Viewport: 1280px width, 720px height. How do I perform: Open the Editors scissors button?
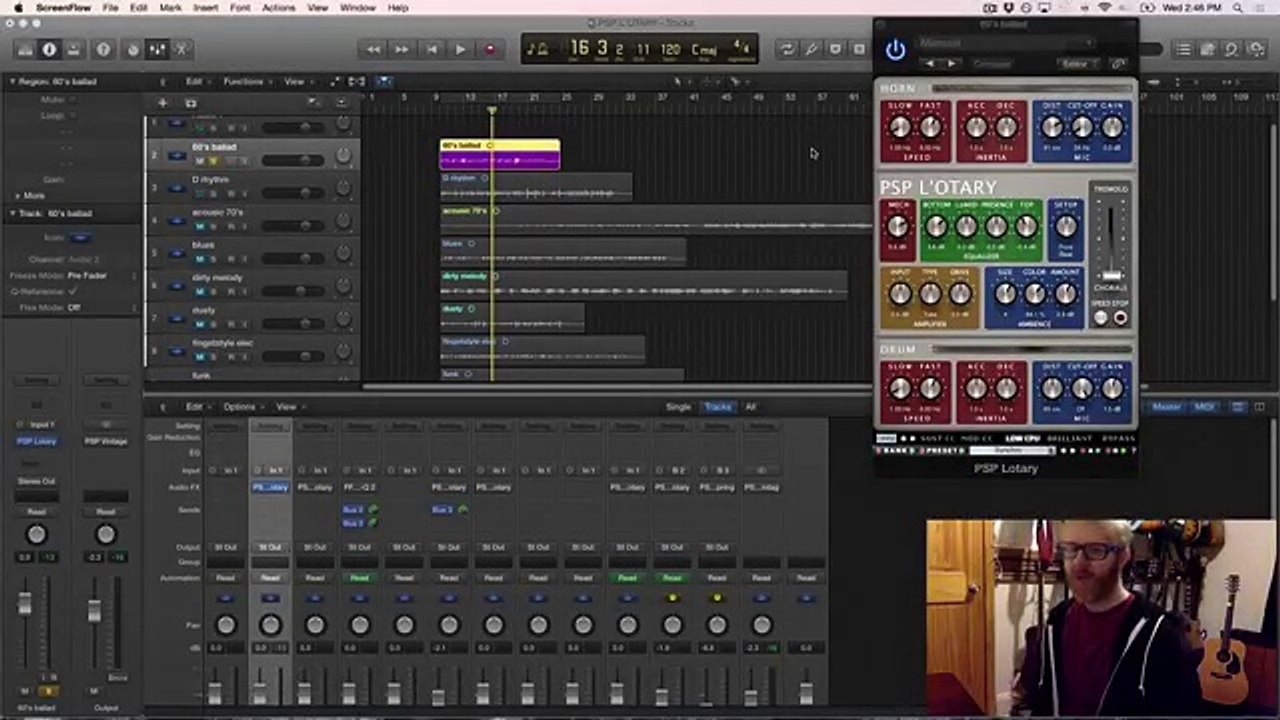(x=181, y=49)
